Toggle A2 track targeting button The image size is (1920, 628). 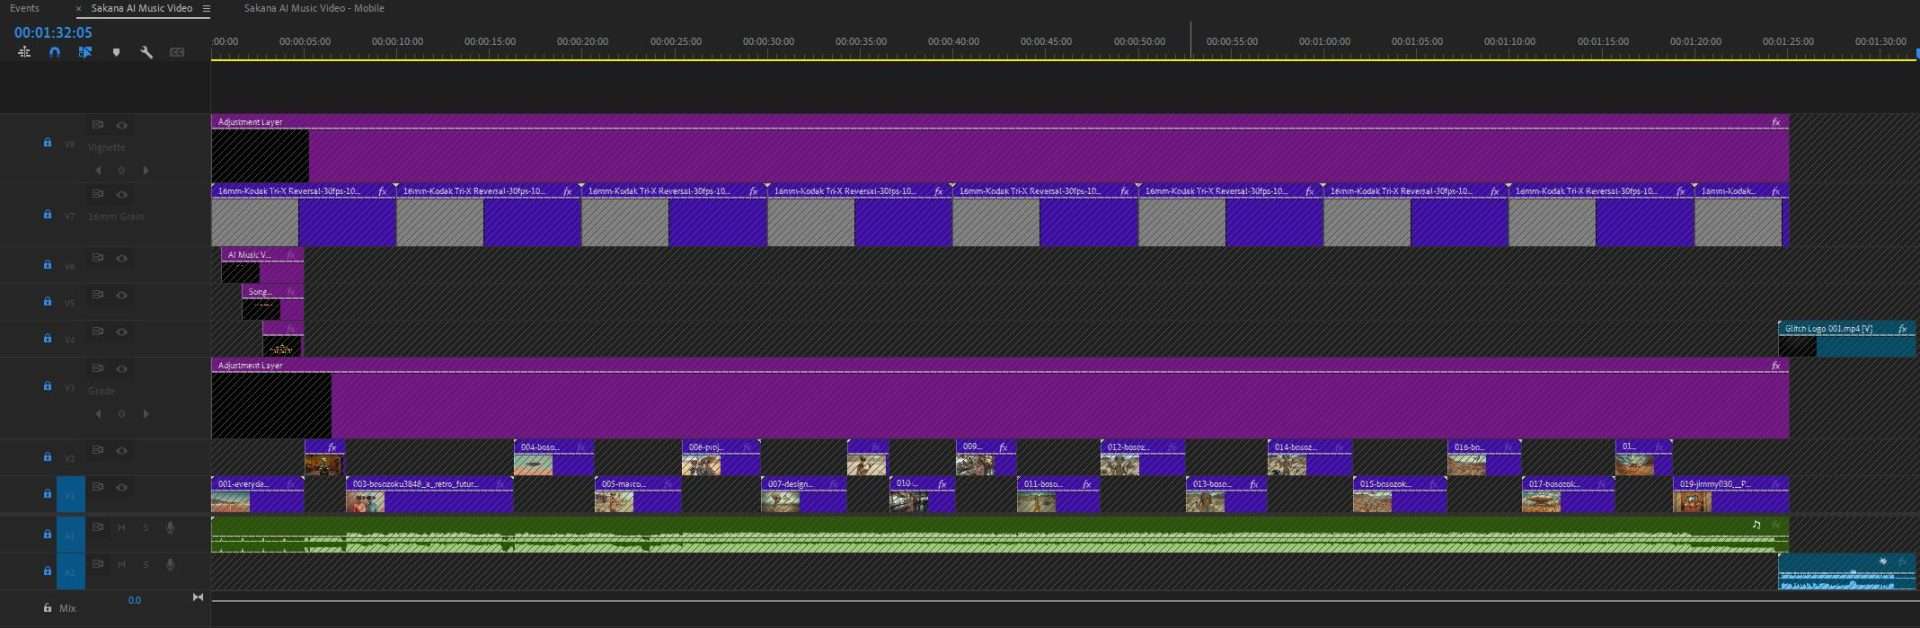[70, 571]
